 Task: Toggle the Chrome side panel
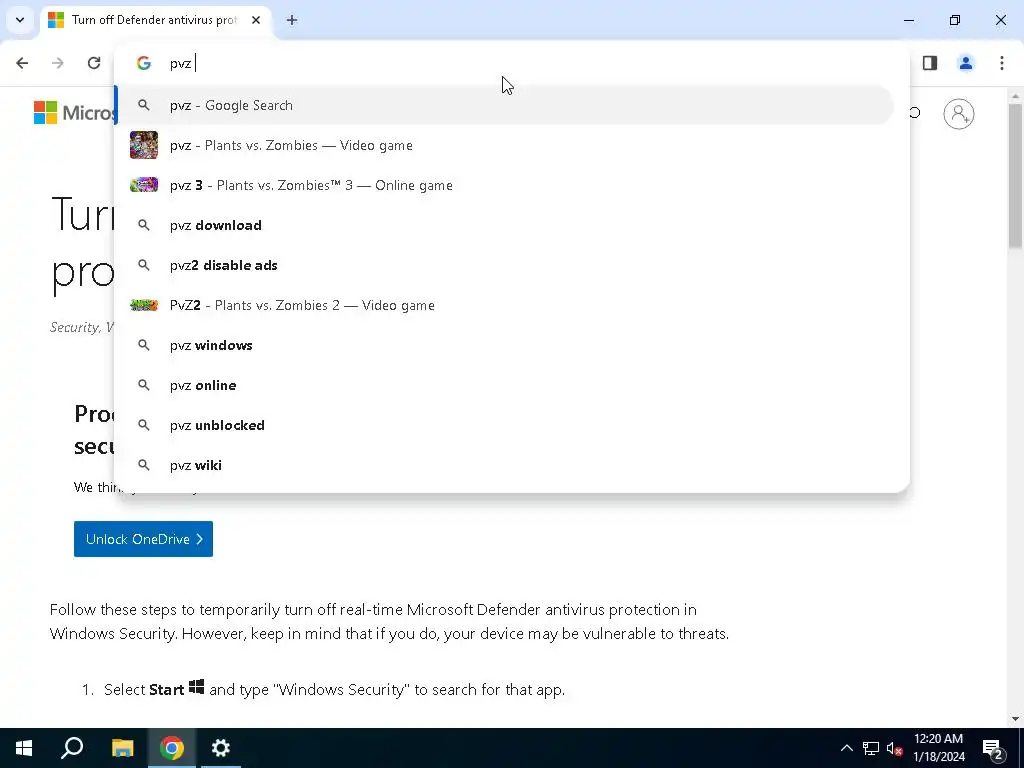(x=930, y=63)
